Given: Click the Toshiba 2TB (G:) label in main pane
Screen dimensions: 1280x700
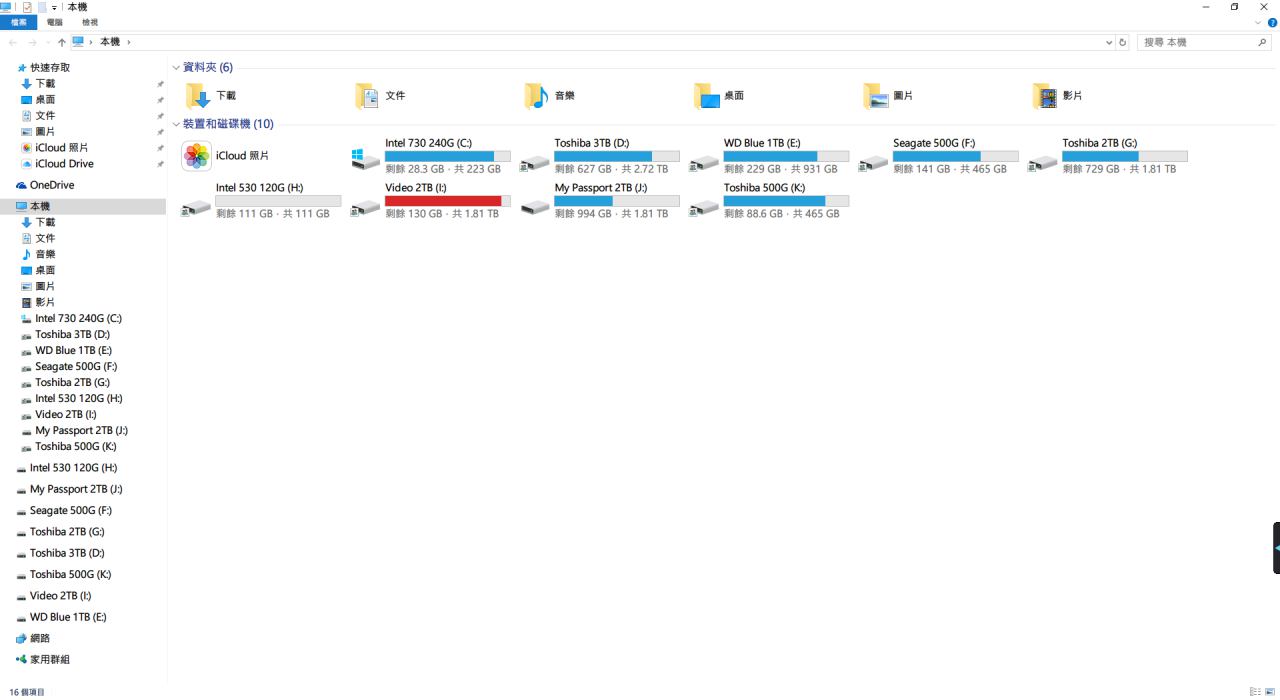Looking at the screenshot, I should pyautogui.click(x=1100, y=143).
